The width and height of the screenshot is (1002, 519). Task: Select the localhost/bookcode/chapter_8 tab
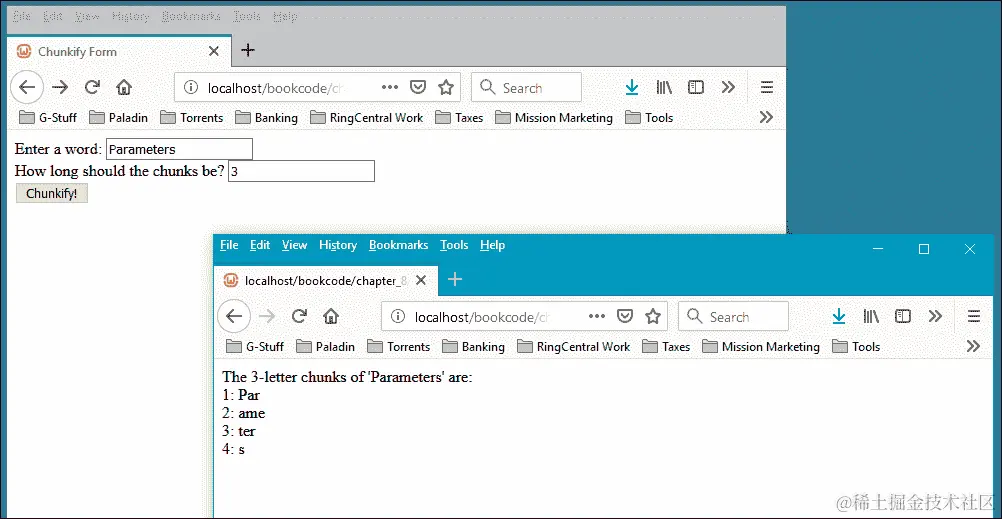(326, 280)
